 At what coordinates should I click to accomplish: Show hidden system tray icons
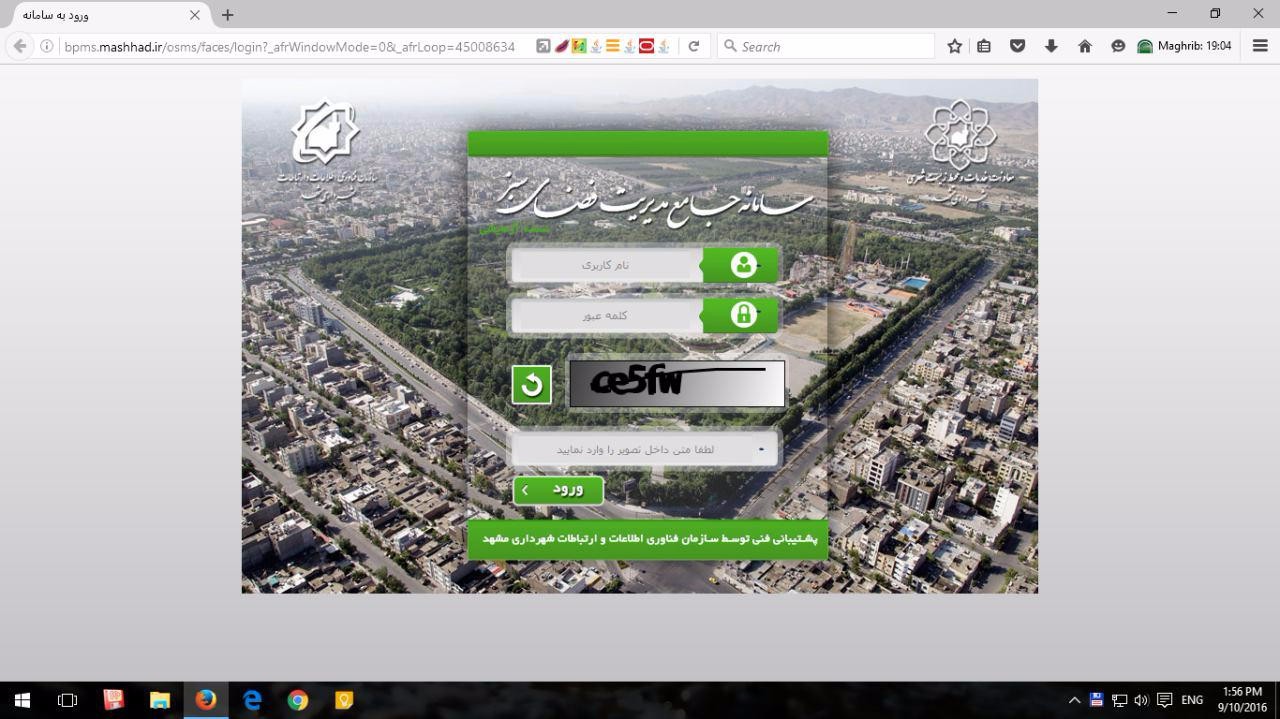tap(1074, 700)
